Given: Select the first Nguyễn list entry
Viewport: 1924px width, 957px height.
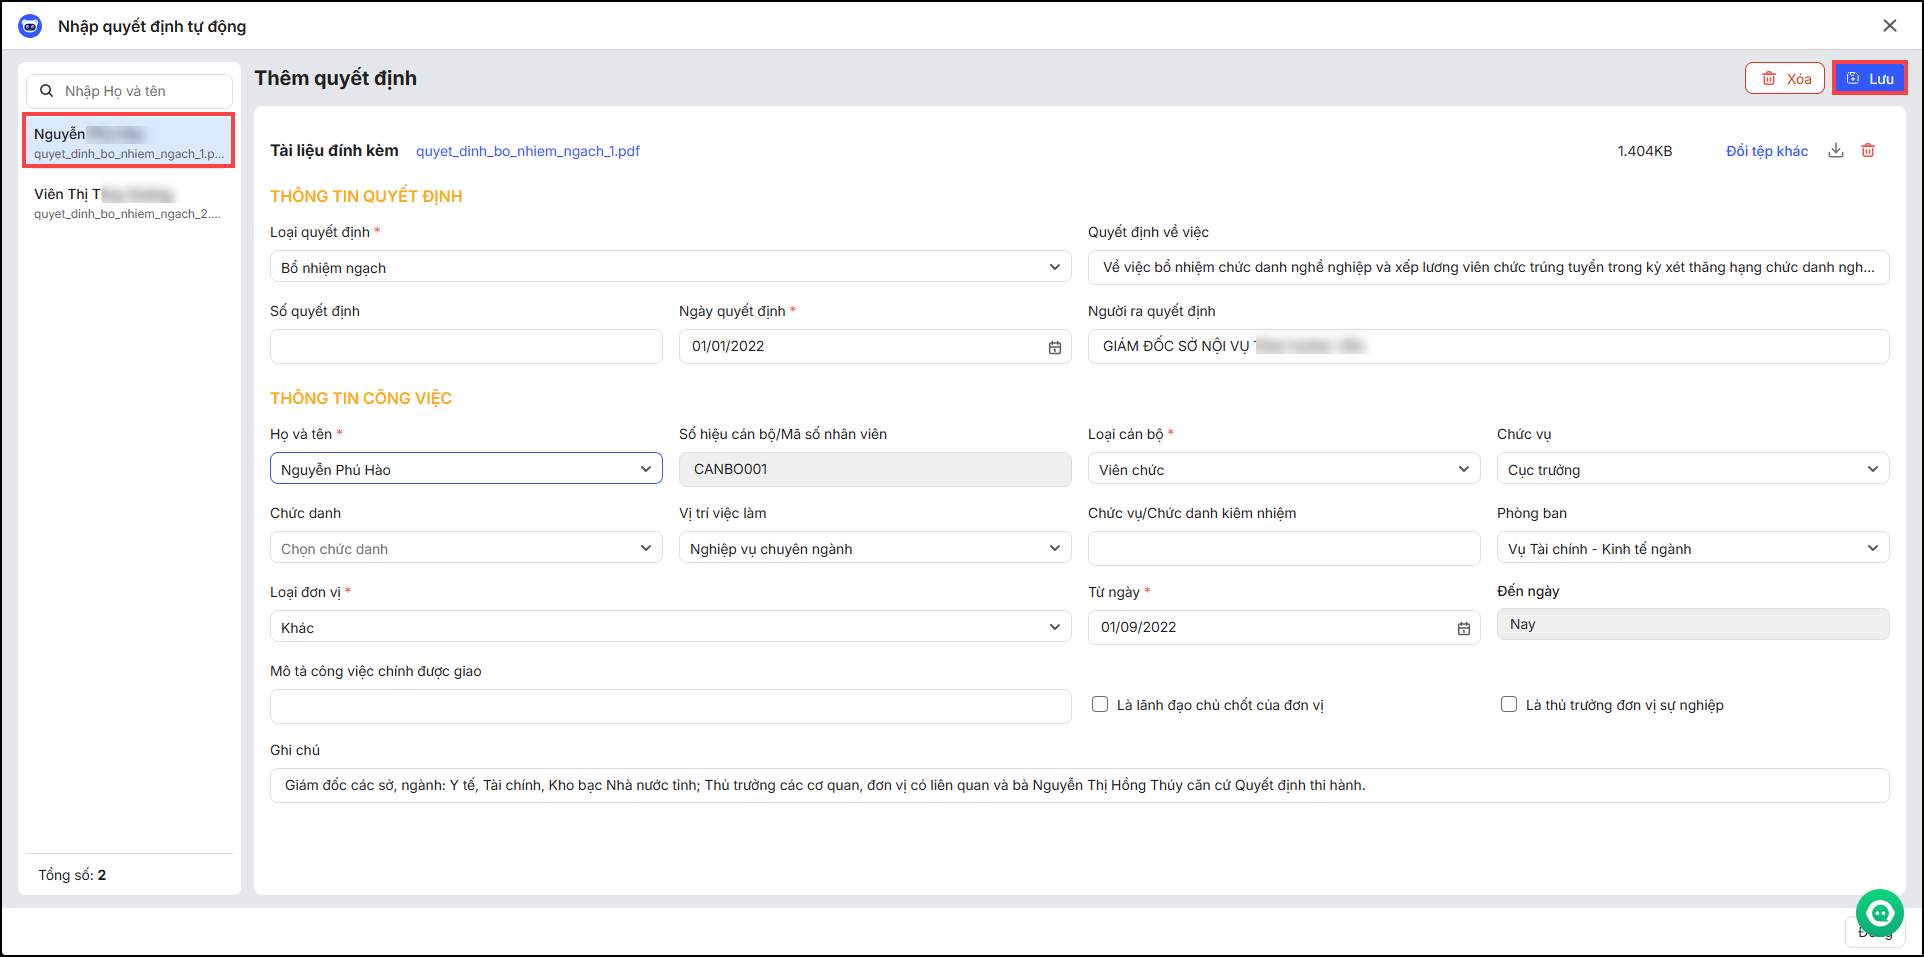Looking at the screenshot, I should click(128, 141).
